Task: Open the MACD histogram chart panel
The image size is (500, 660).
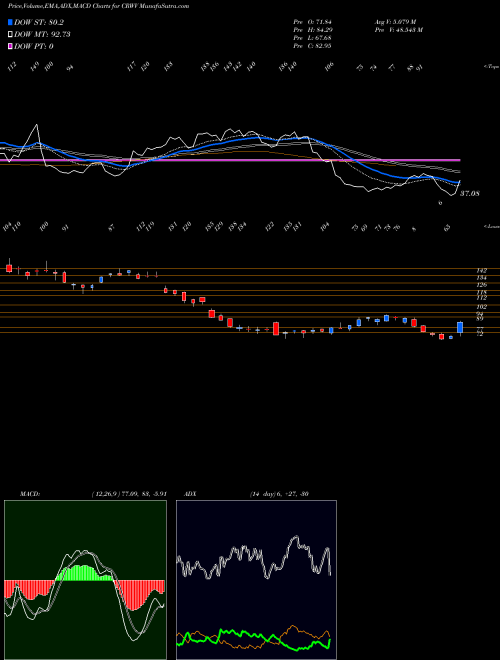Action: pos(85,580)
